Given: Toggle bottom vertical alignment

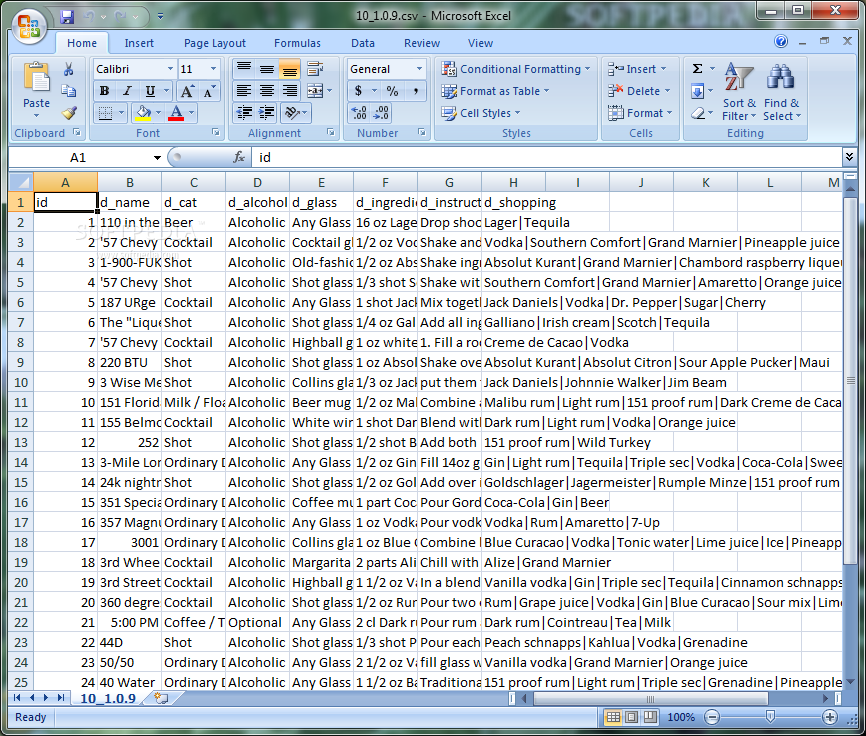Looking at the screenshot, I should pos(290,69).
